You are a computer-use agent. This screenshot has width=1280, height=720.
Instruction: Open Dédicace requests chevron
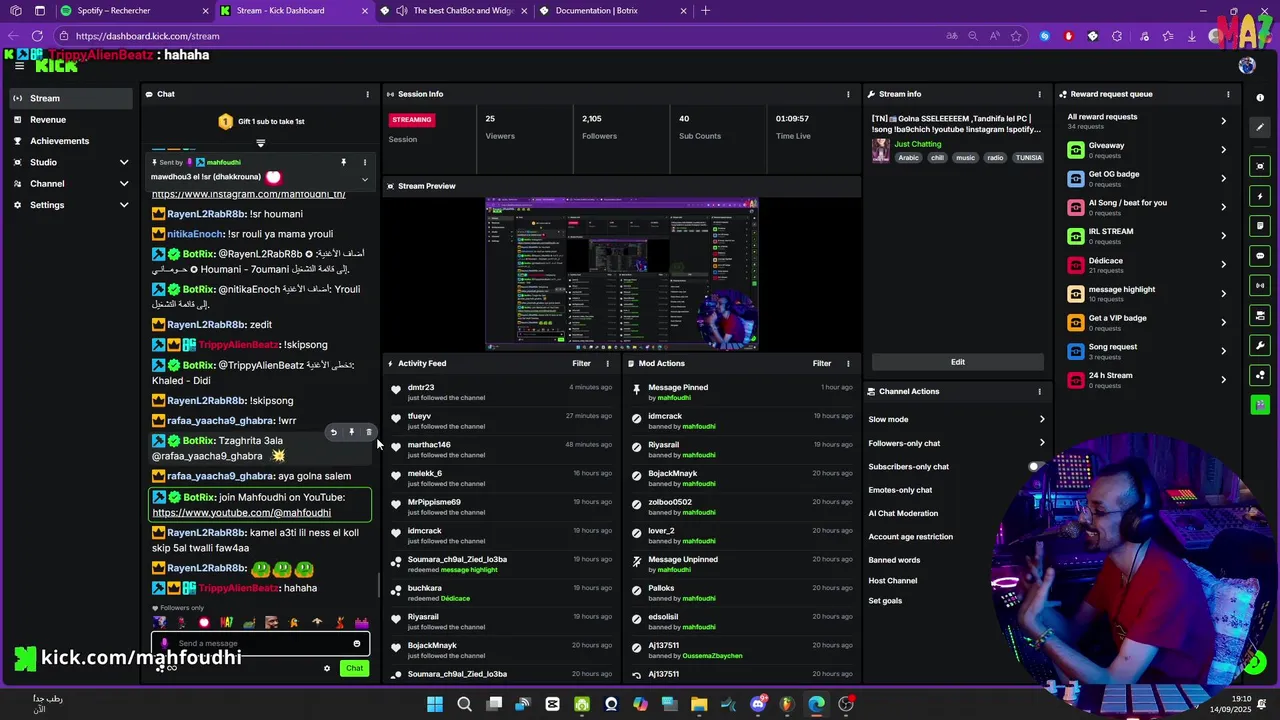1223,265
